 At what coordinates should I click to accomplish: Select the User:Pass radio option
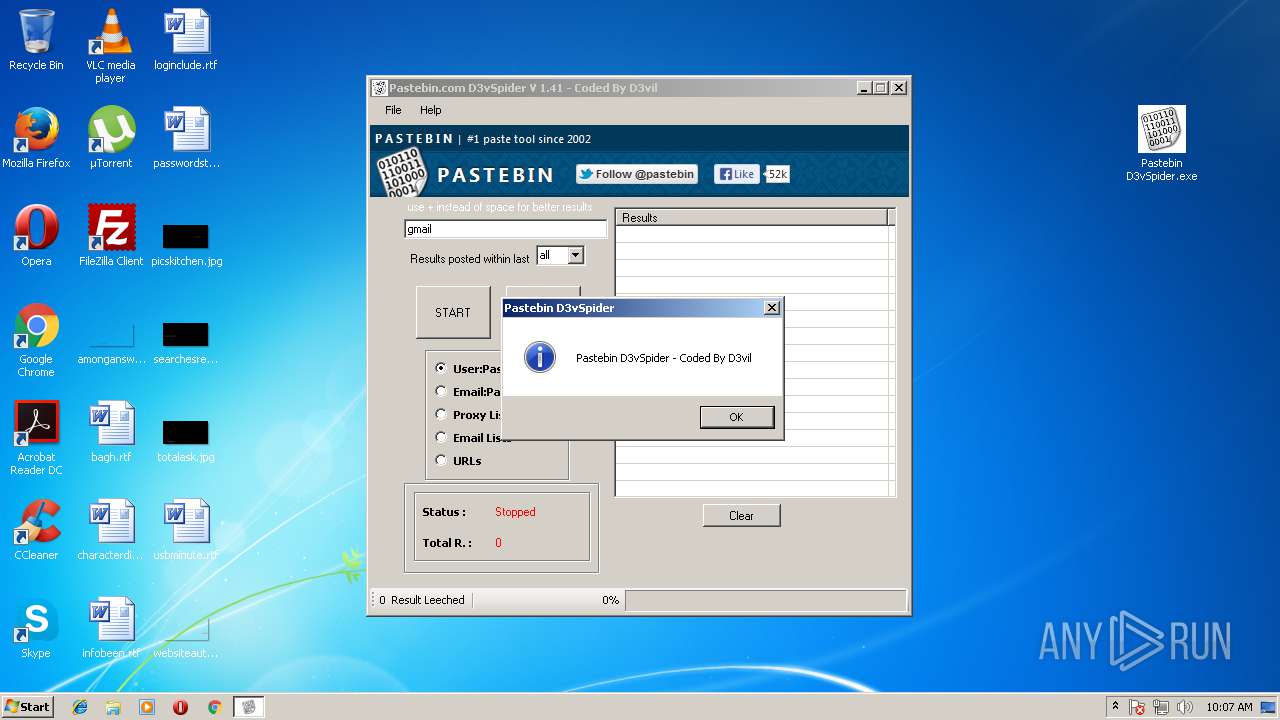click(441, 368)
